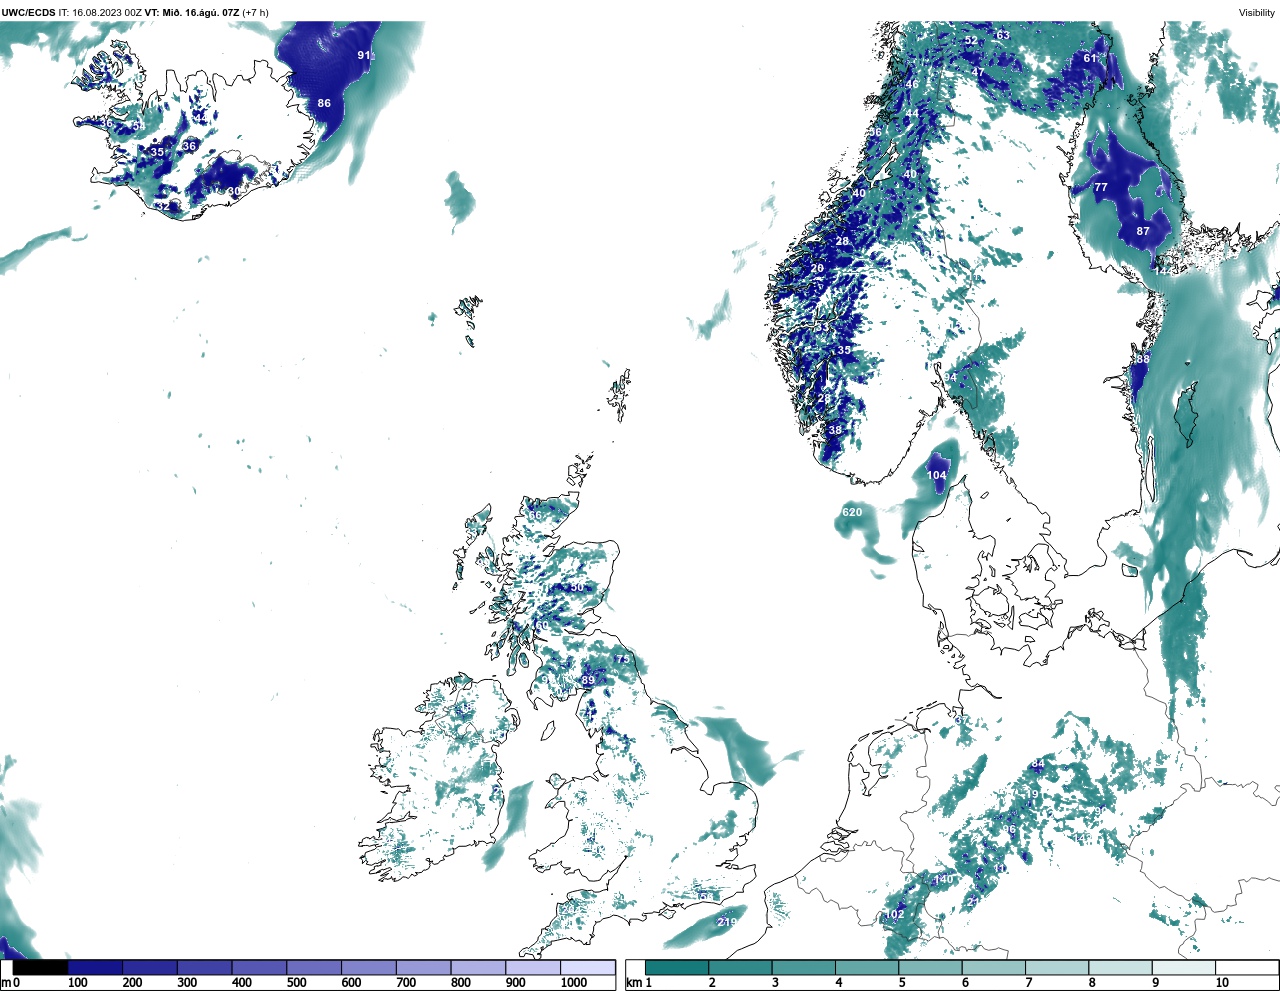Click the '88' value on Swedish east coast

click(x=1143, y=359)
